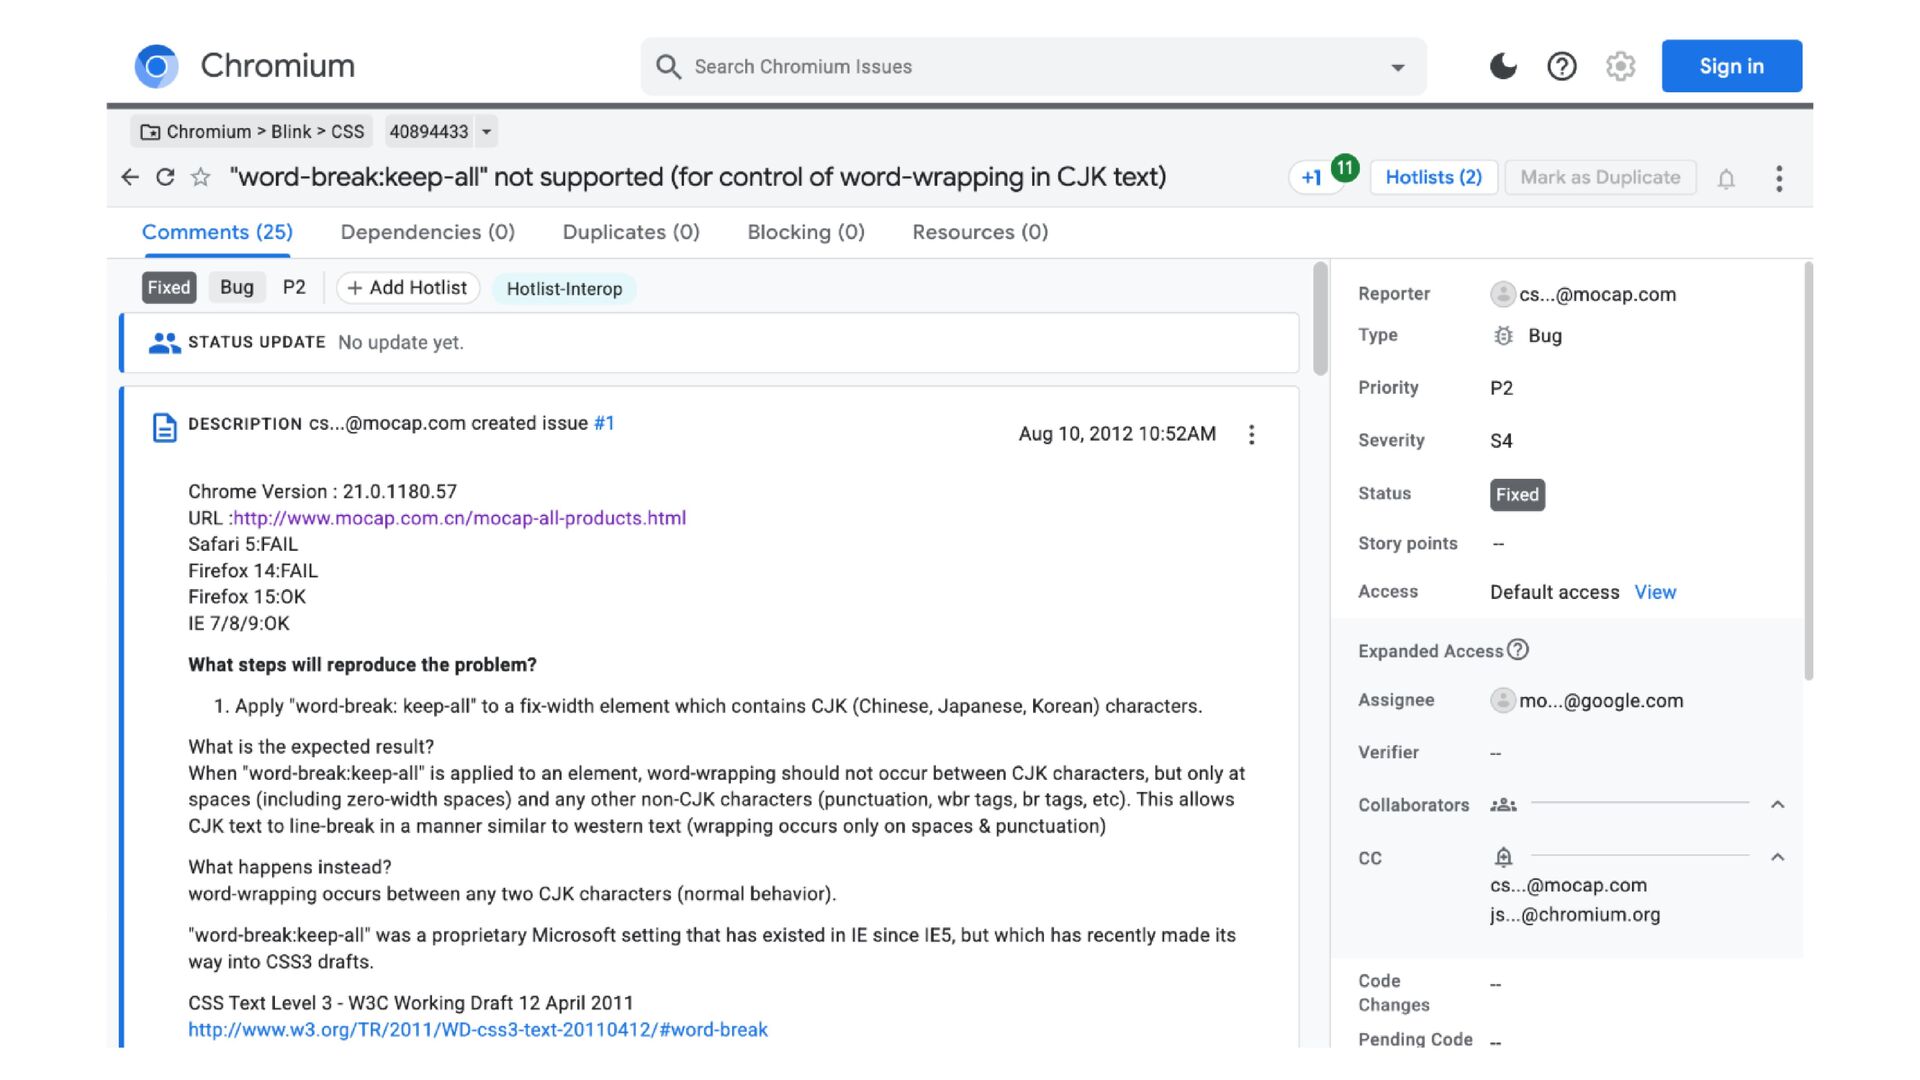Click the Bug type icon

[x=1503, y=336]
